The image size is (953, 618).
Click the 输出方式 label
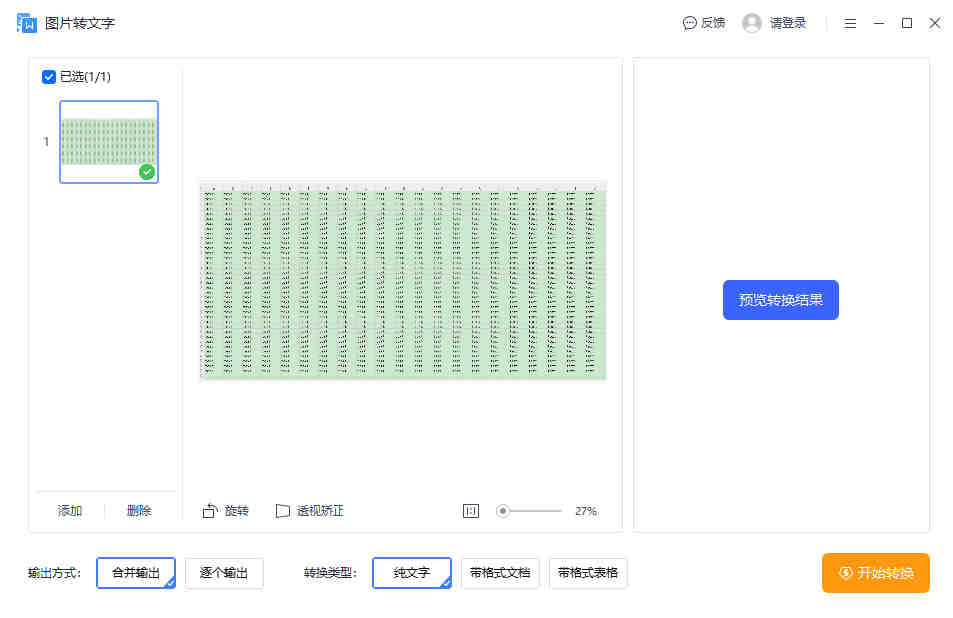(x=54, y=573)
